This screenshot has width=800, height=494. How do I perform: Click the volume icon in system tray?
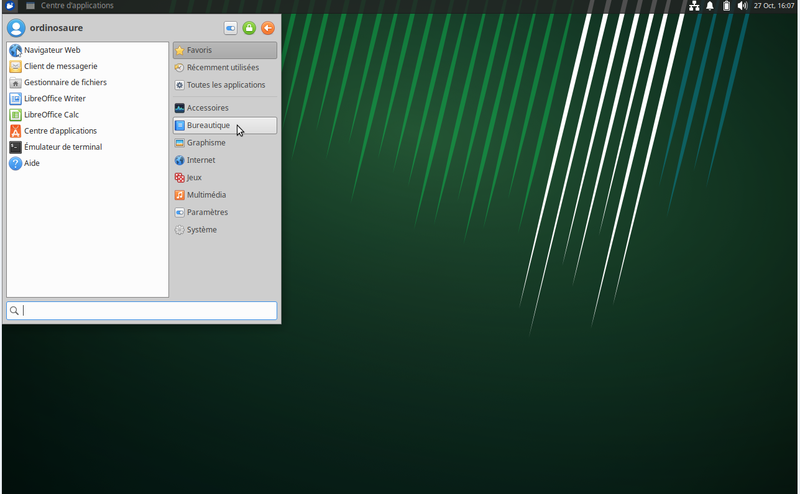click(742, 6)
